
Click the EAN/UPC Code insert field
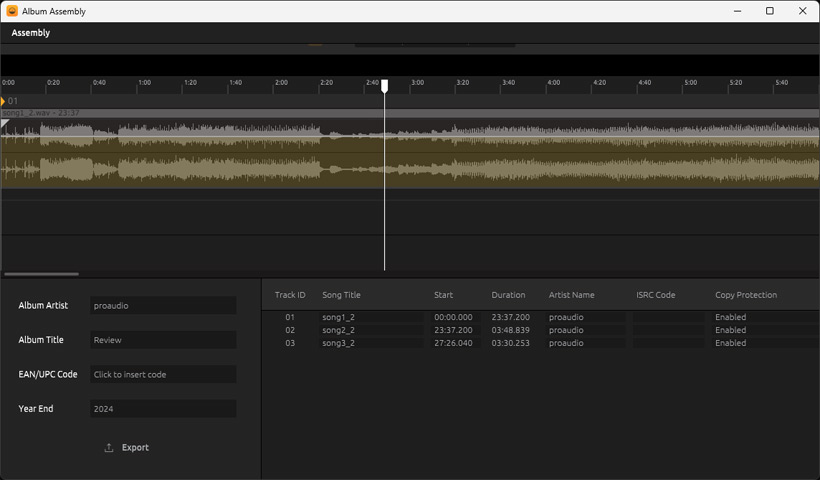[163, 375]
